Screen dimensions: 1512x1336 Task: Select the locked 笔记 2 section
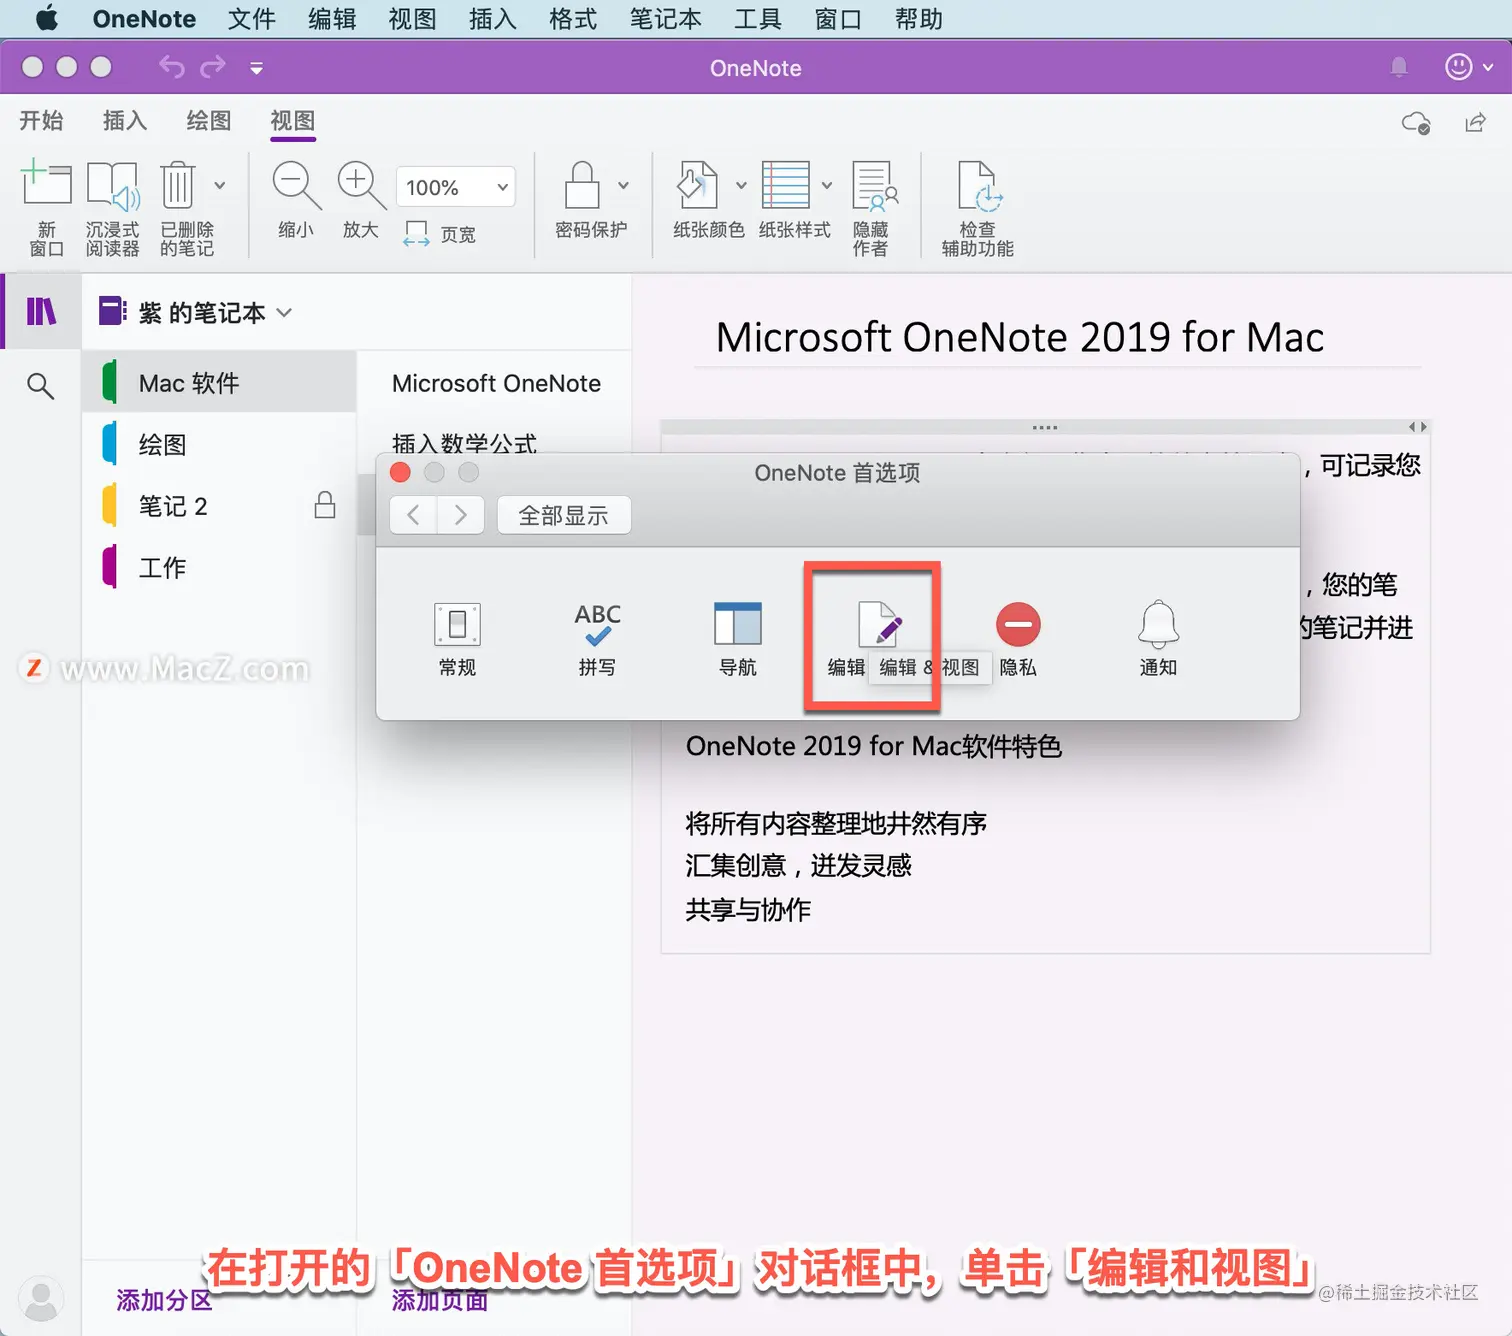(x=219, y=506)
